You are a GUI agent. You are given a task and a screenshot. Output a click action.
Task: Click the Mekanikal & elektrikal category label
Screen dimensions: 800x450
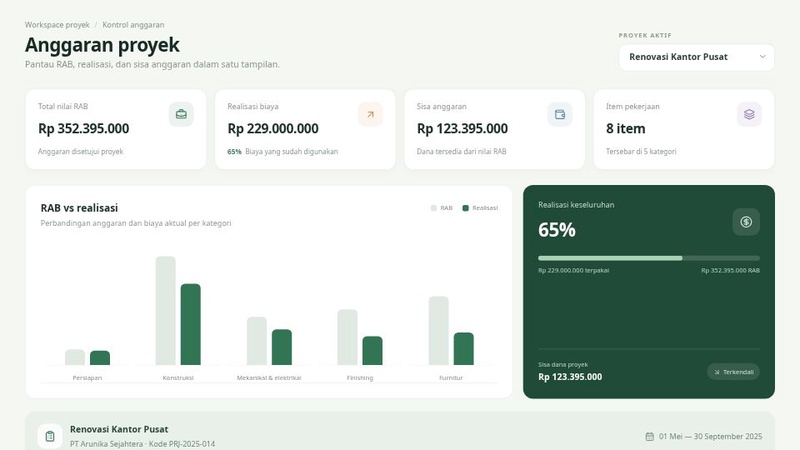269,378
